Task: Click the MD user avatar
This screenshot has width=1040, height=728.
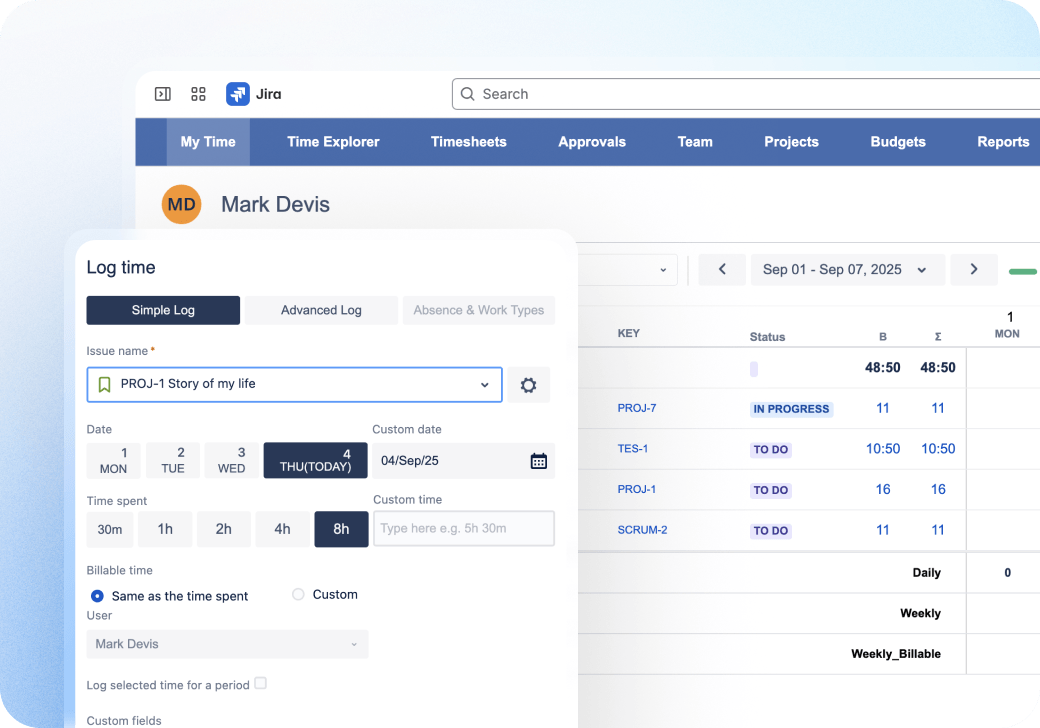Action: (181, 204)
